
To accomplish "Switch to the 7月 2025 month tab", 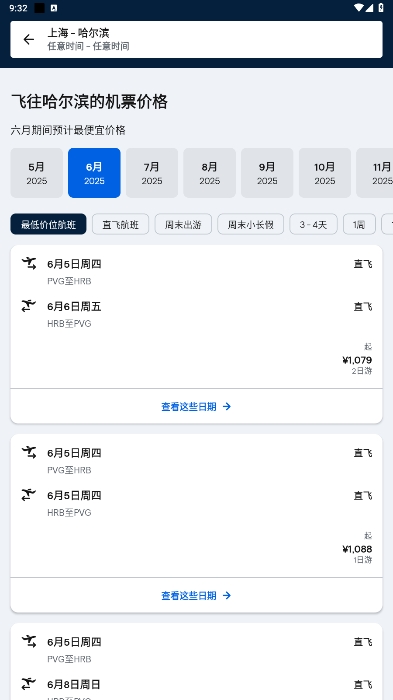I will tap(152, 173).
